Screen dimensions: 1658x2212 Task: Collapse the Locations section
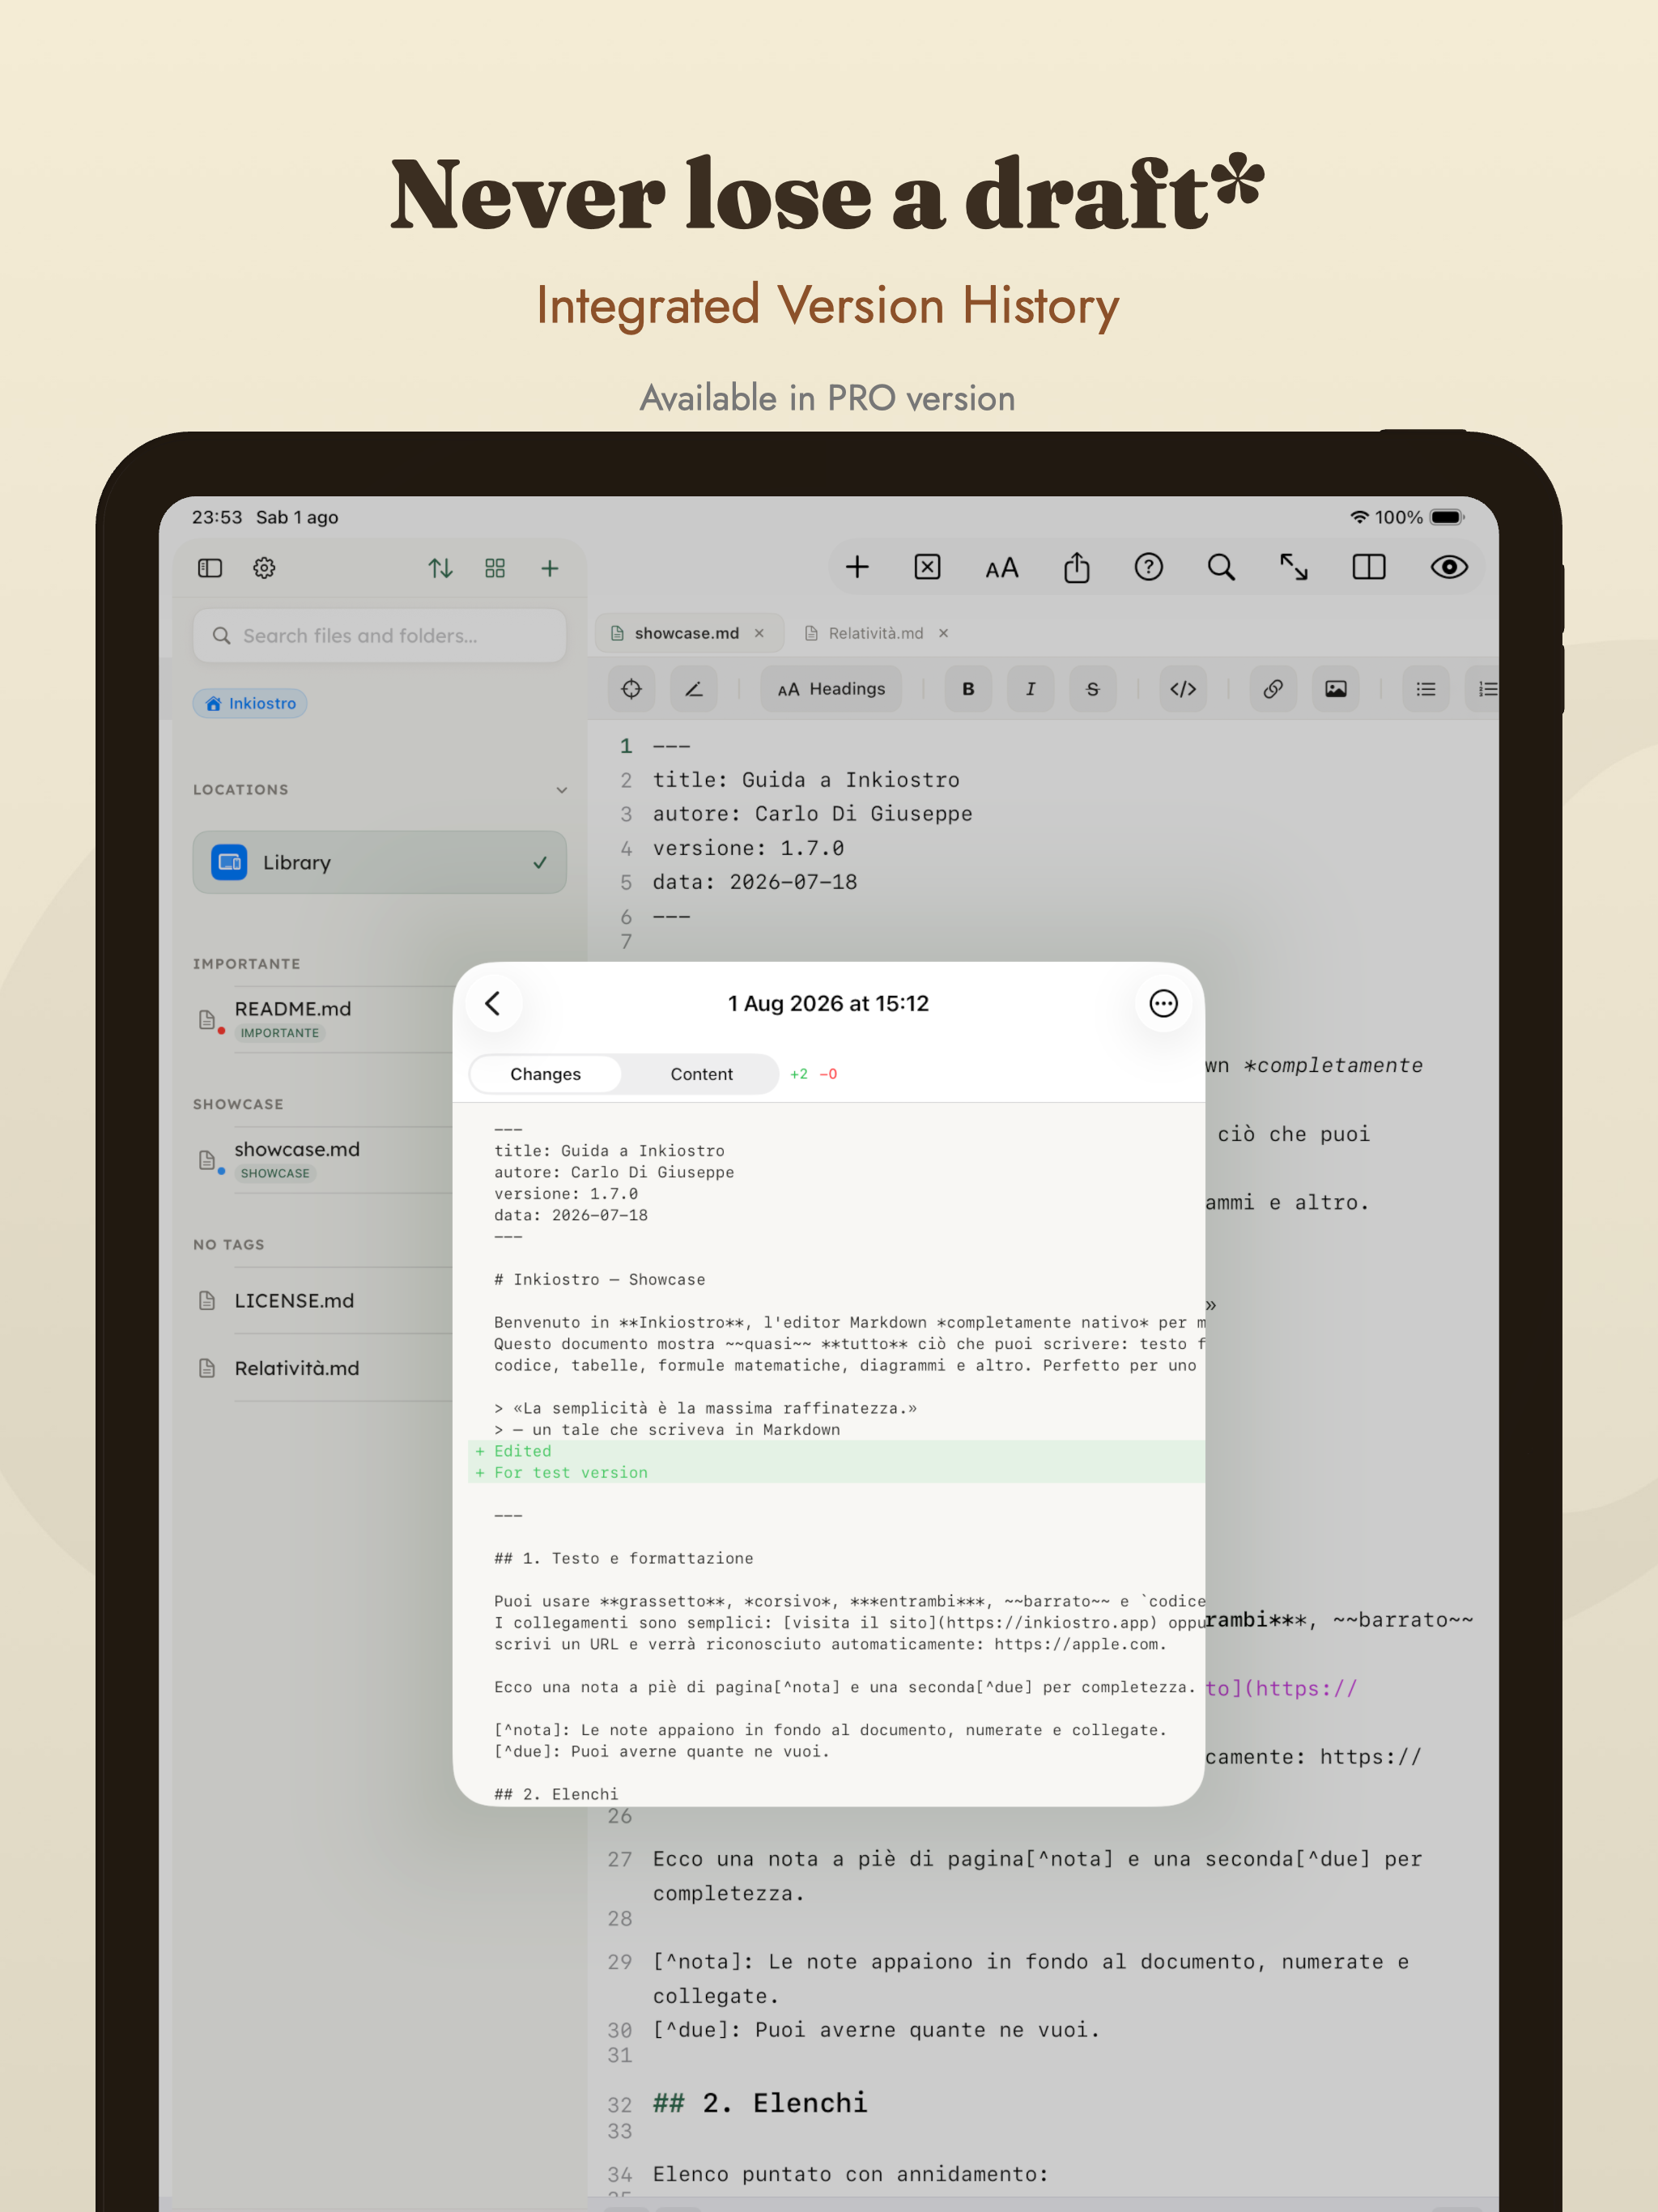coord(561,790)
